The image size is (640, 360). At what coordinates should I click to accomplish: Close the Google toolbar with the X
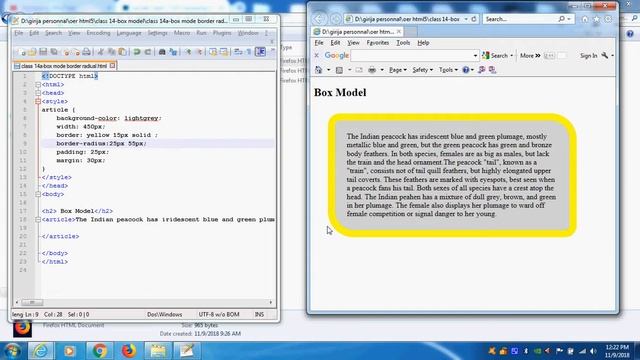click(316, 55)
